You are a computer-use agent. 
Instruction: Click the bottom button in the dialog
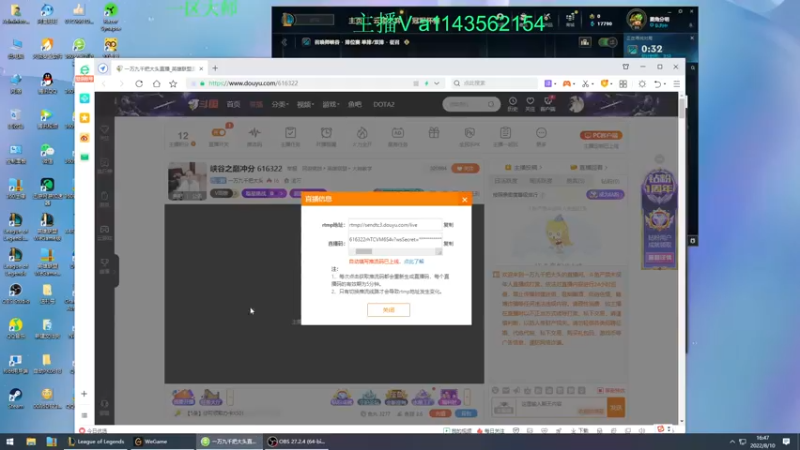pyautogui.click(x=388, y=310)
